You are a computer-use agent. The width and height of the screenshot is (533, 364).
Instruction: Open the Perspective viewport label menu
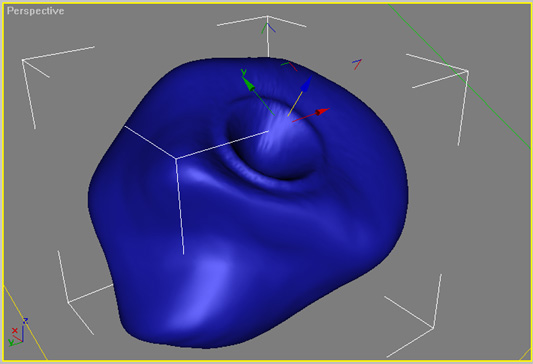click(35, 11)
